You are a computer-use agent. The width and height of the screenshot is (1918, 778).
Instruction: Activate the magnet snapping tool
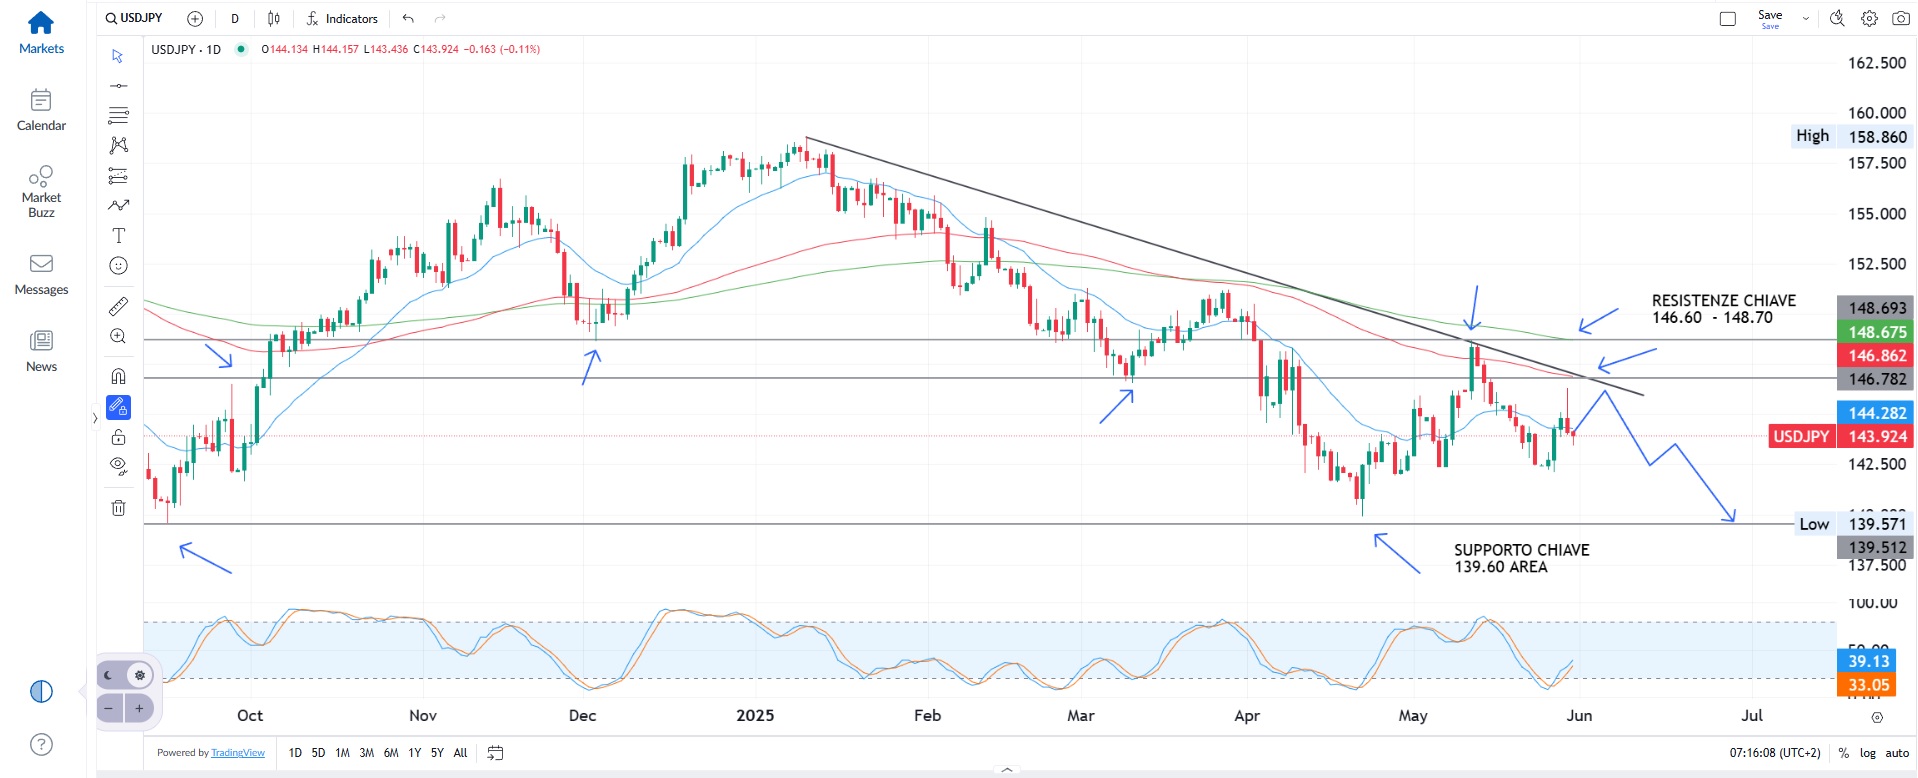(118, 376)
